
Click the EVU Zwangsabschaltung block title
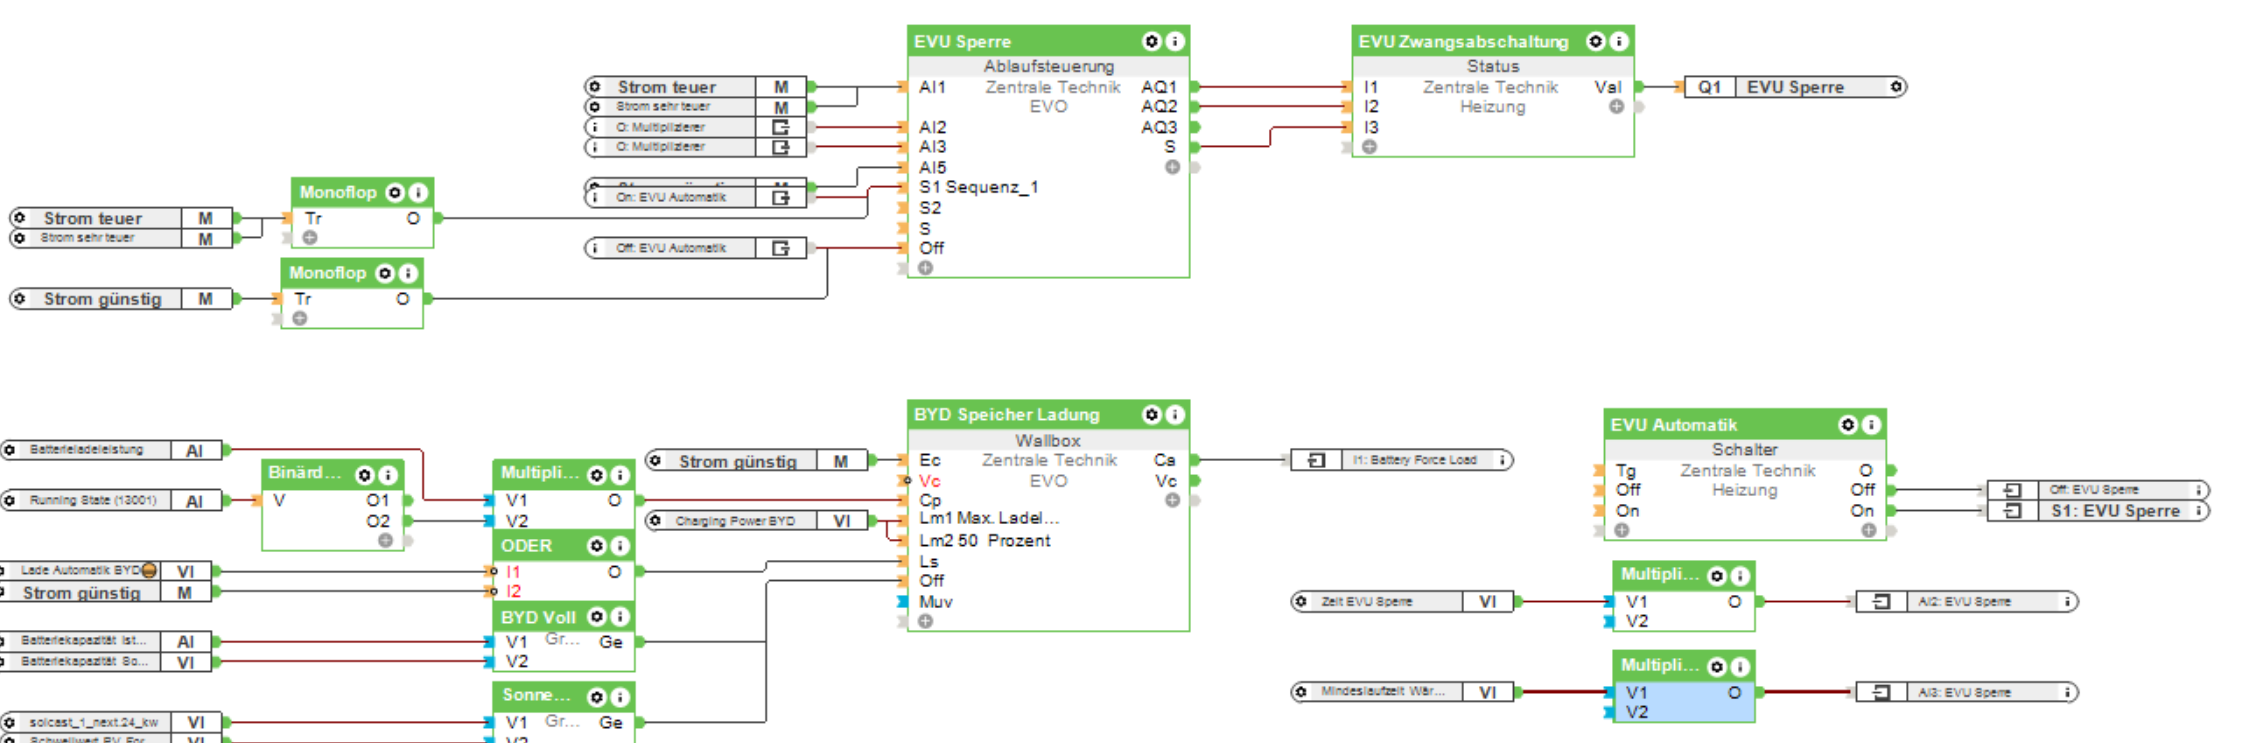(x=1463, y=41)
